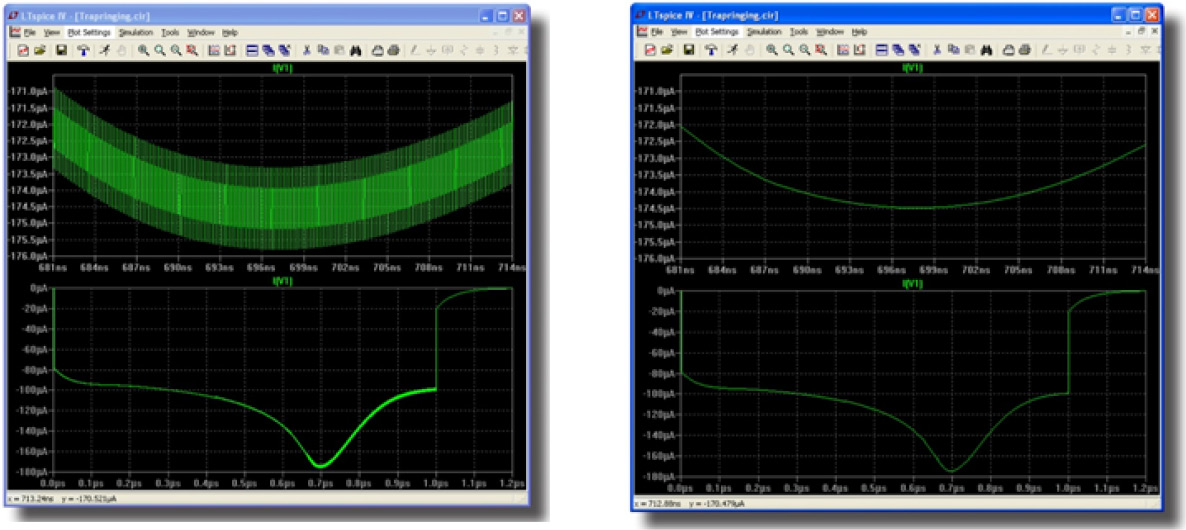This screenshot has width=1186, height=530.
Task: Open the Tools menu in left window
Action: pos(170,32)
